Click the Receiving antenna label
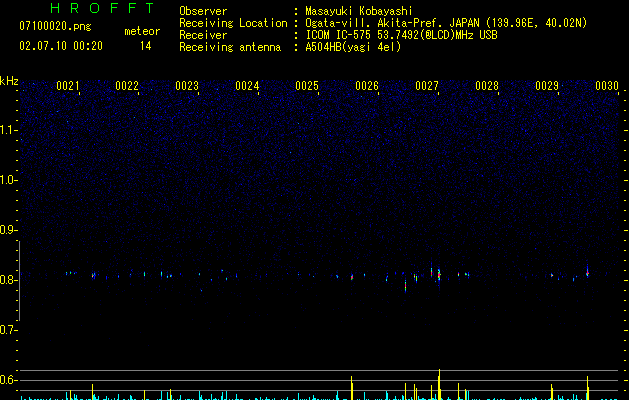 (x=230, y=47)
